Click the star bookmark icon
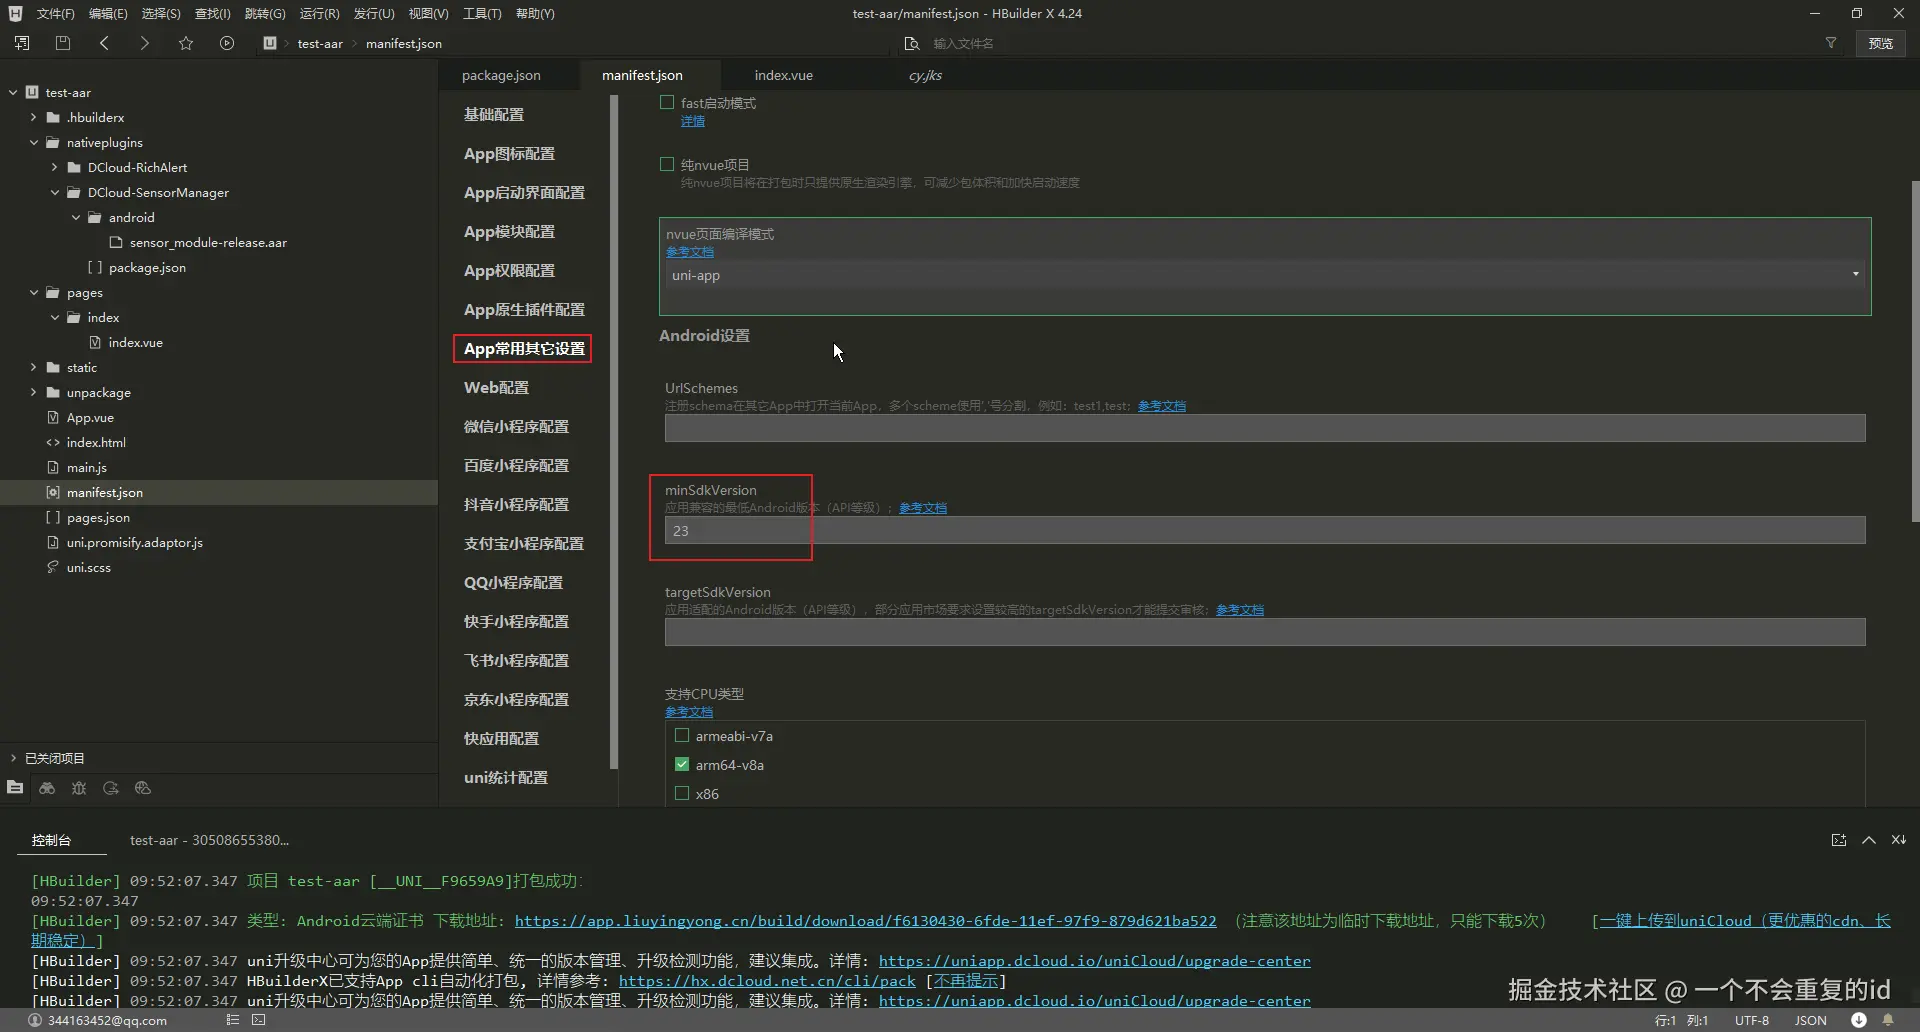Viewport: 1920px width, 1032px height. (x=186, y=43)
